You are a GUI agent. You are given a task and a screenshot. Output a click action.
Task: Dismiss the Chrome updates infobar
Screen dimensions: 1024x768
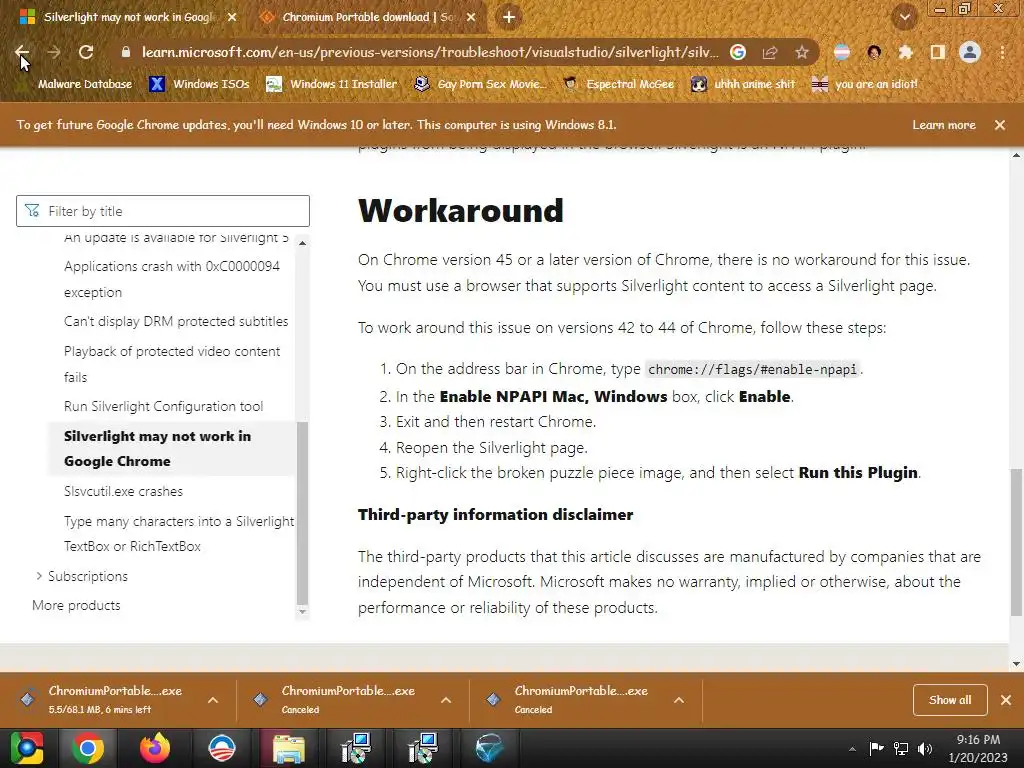pos(1000,125)
